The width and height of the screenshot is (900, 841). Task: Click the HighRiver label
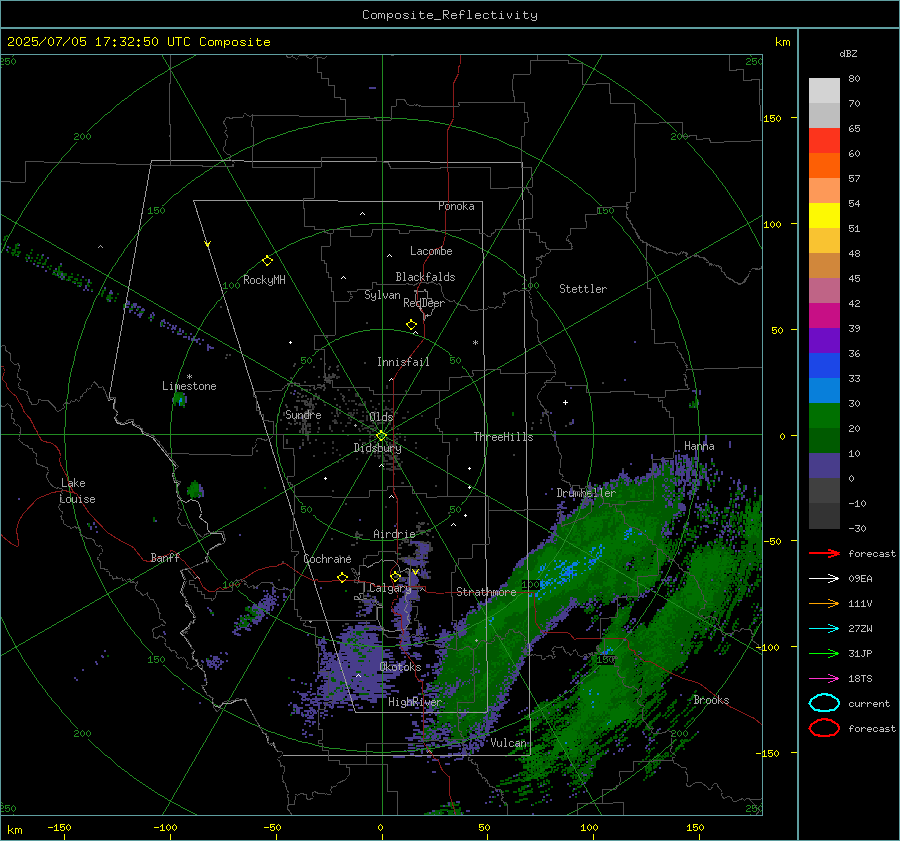point(414,702)
